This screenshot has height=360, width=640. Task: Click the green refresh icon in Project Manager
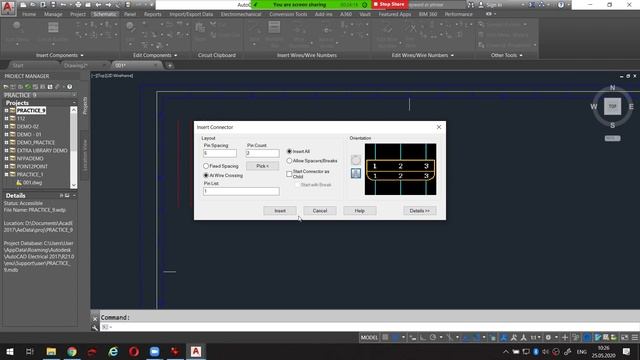[28, 87]
